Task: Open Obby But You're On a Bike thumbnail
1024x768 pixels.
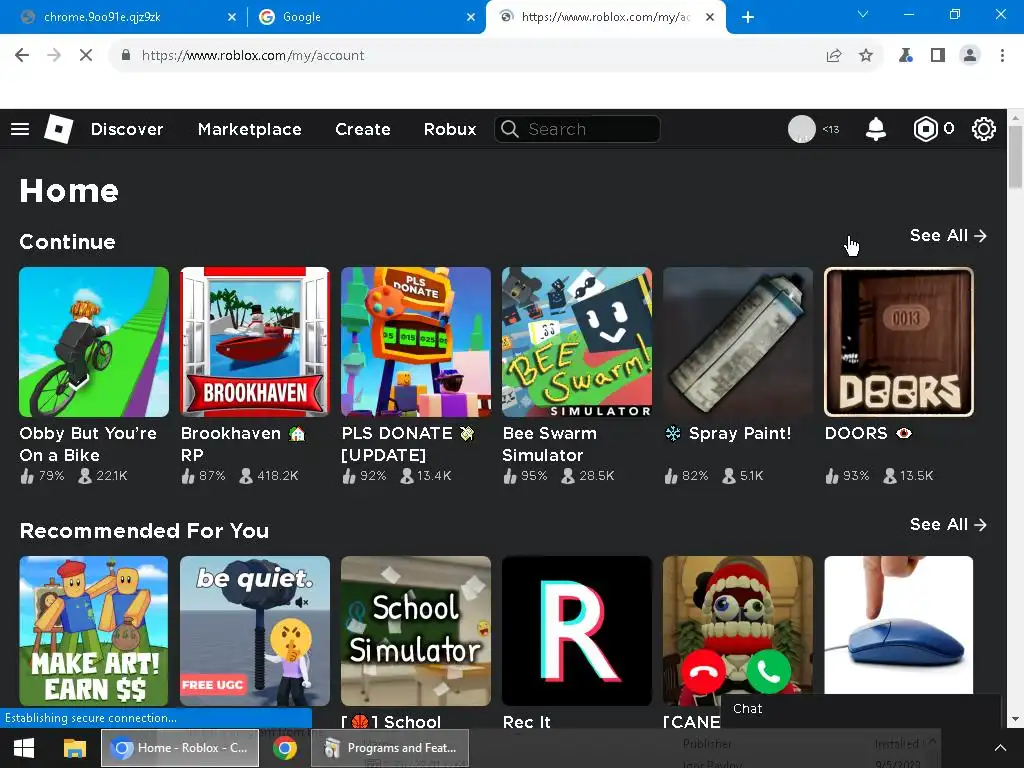Action: [93, 342]
